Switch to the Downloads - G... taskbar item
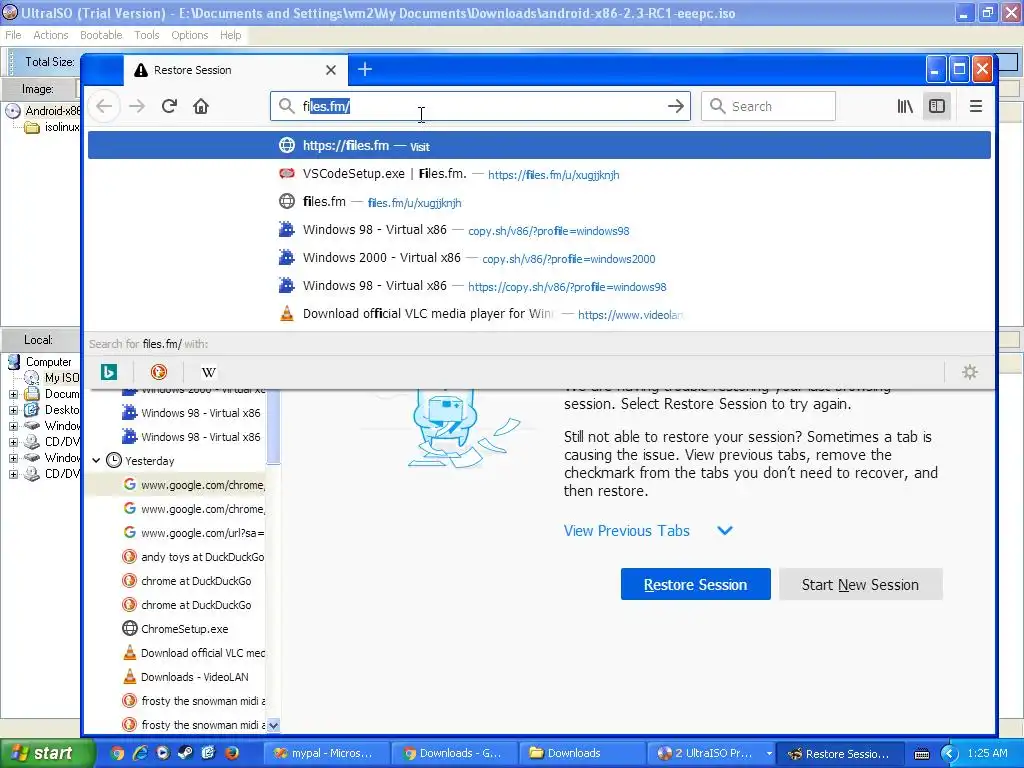Viewport: 1024px width, 768px height. pyautogui.click(x=455, y=753)
